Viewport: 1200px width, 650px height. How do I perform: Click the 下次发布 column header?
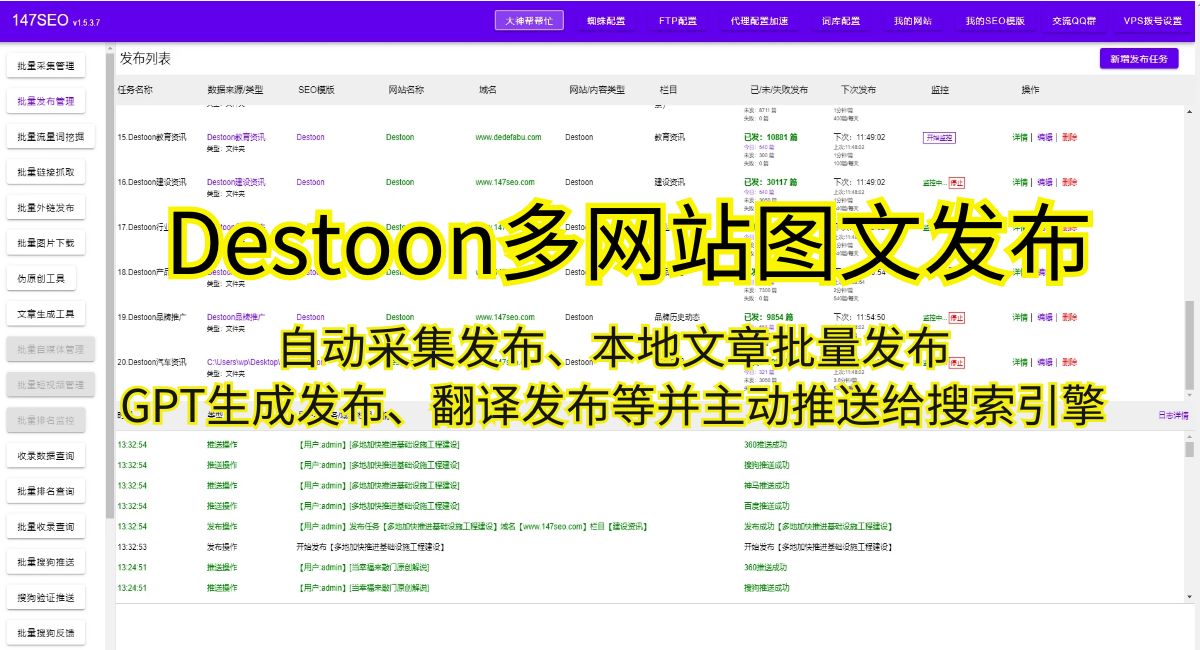click(x=858, y=90)
